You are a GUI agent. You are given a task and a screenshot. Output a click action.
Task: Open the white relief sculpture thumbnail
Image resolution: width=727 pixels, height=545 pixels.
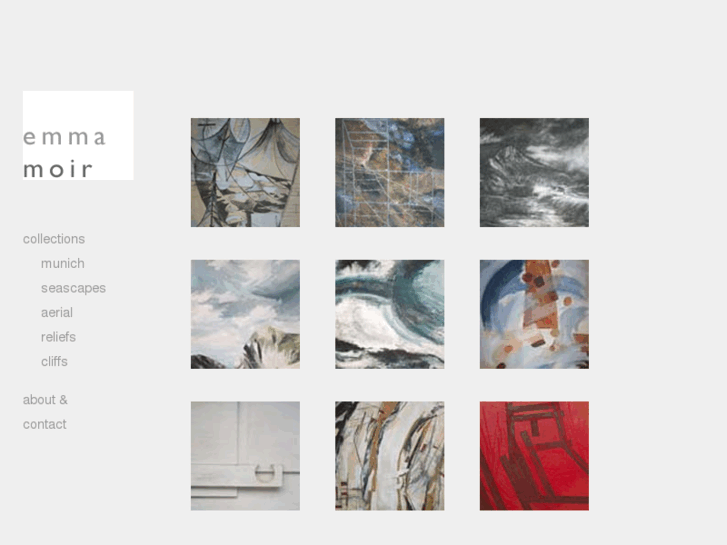click(x=245, y=456)
